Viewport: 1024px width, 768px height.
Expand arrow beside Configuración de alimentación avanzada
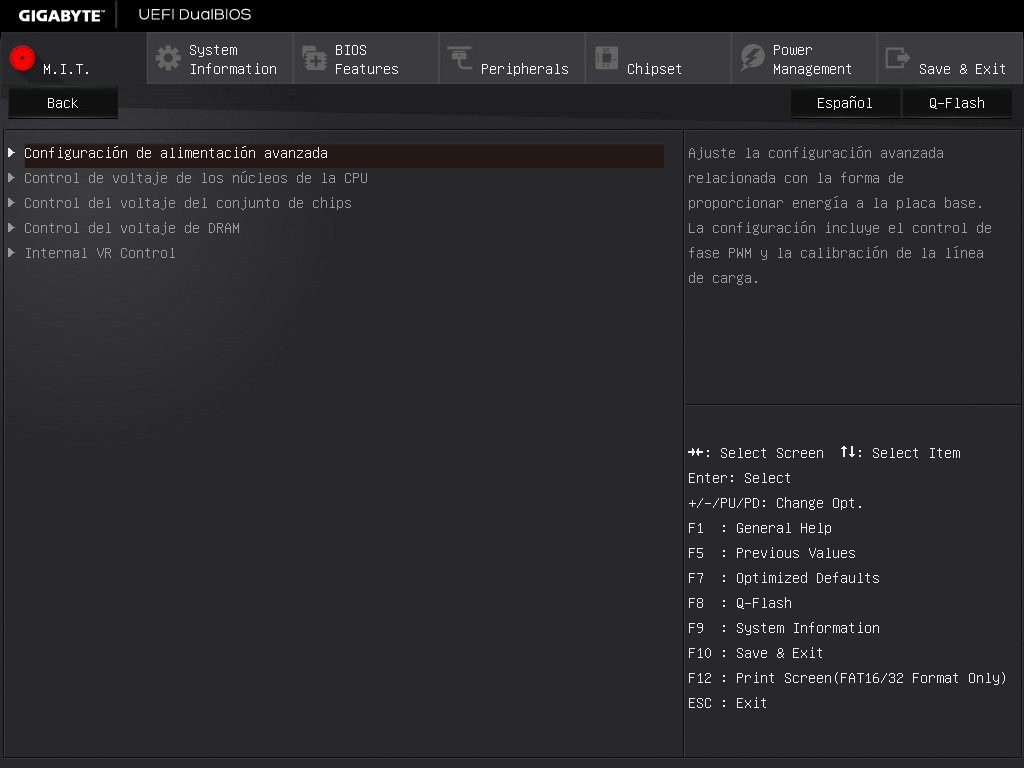click(11, 153)
